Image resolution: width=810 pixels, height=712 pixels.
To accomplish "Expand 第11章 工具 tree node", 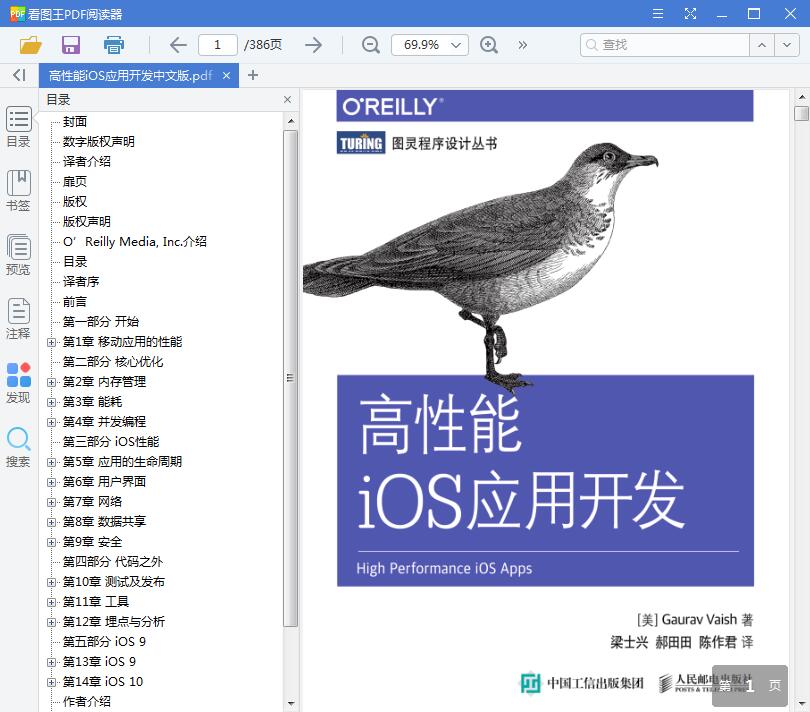I will (x=51, y=602).
